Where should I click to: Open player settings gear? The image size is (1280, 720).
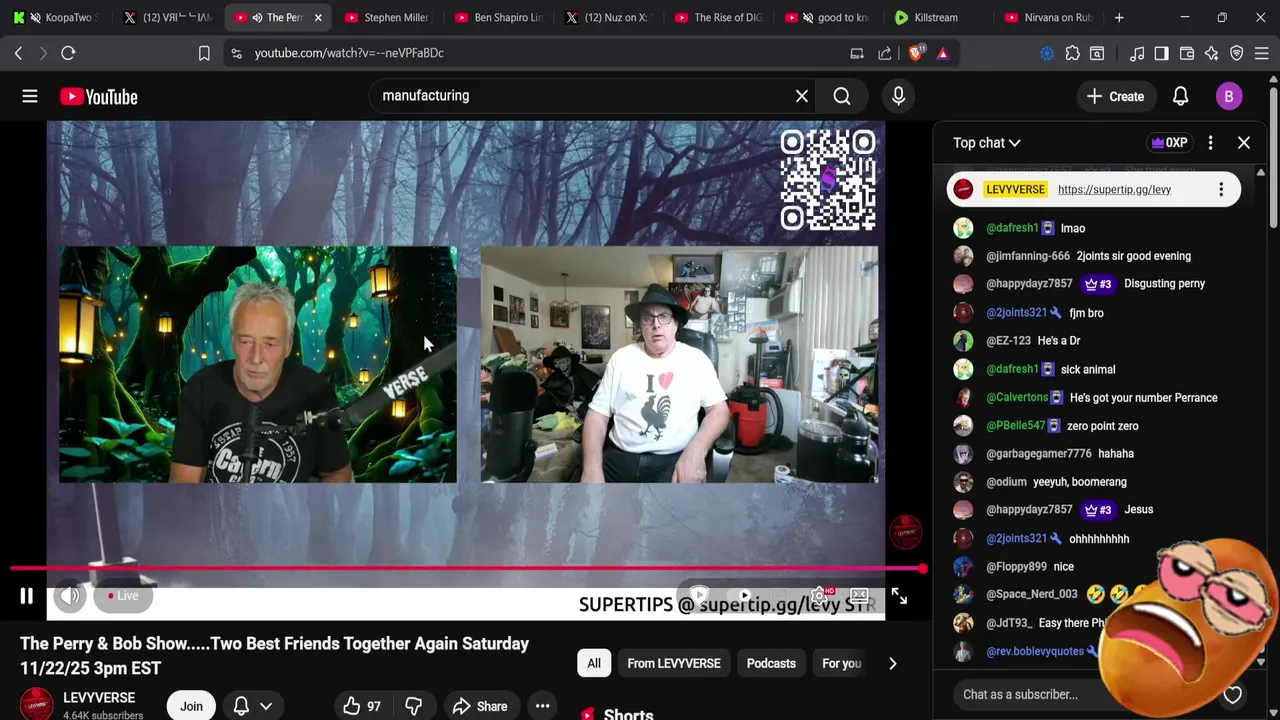tap(818, 596)
